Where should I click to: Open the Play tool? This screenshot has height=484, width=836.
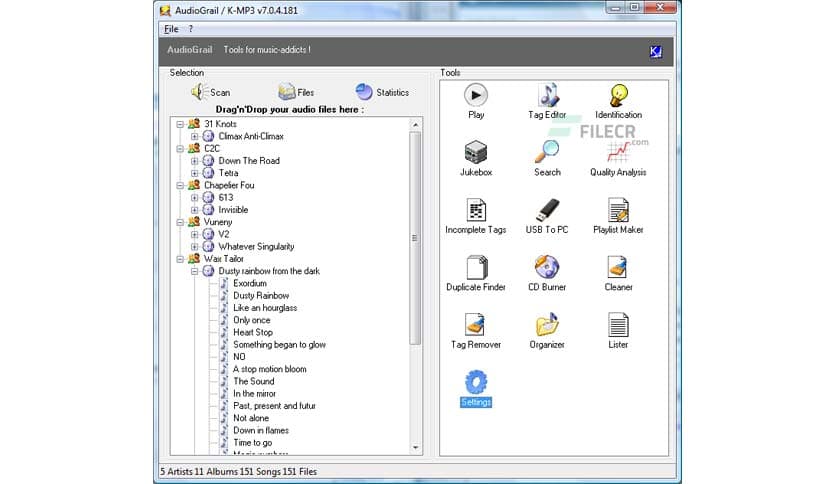476,101
